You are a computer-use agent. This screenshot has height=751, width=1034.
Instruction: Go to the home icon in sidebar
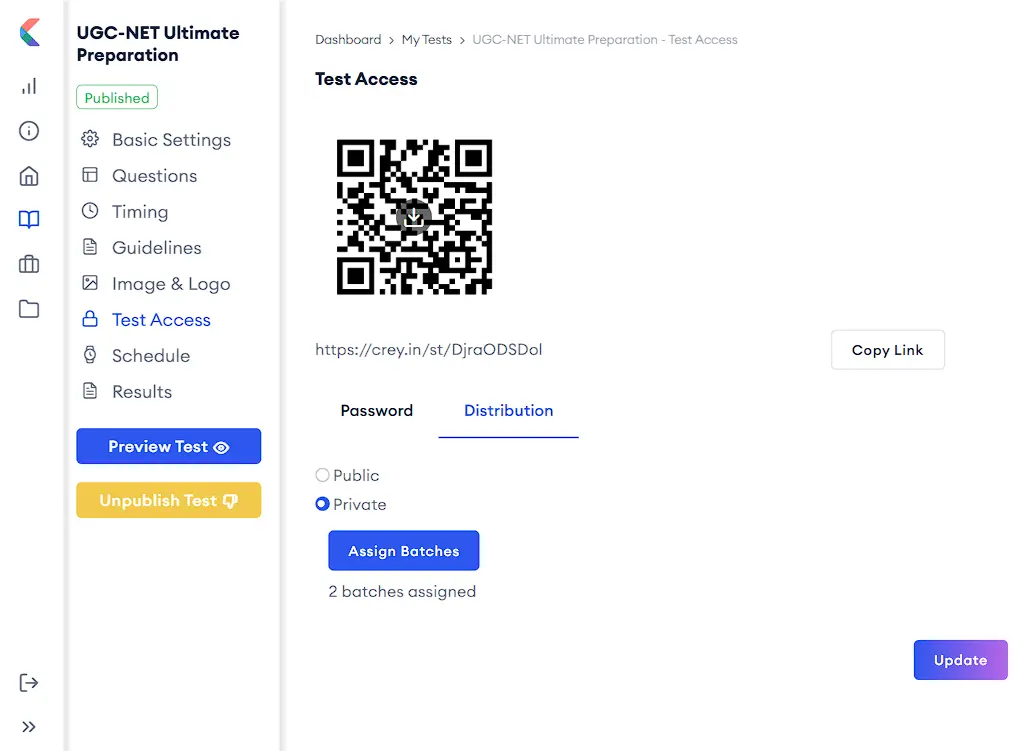(29, 176)
